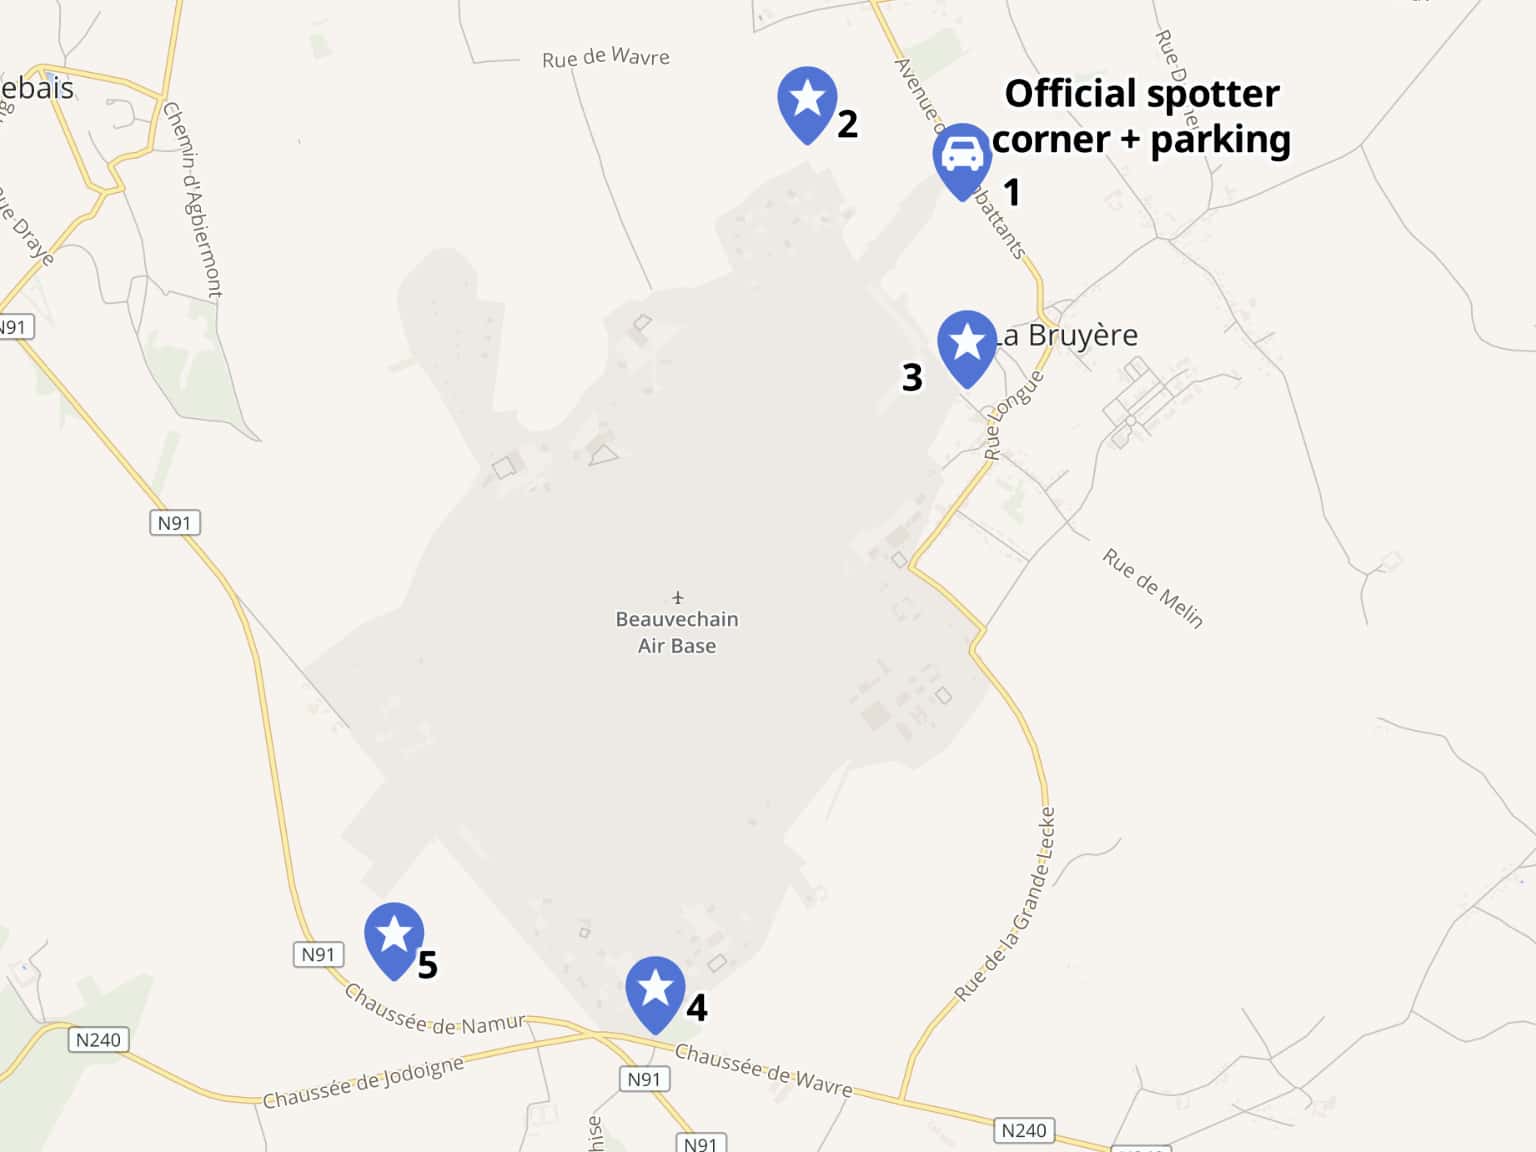
Task: Open star marker 3 near La Bruyère
Action: (967, 349)
